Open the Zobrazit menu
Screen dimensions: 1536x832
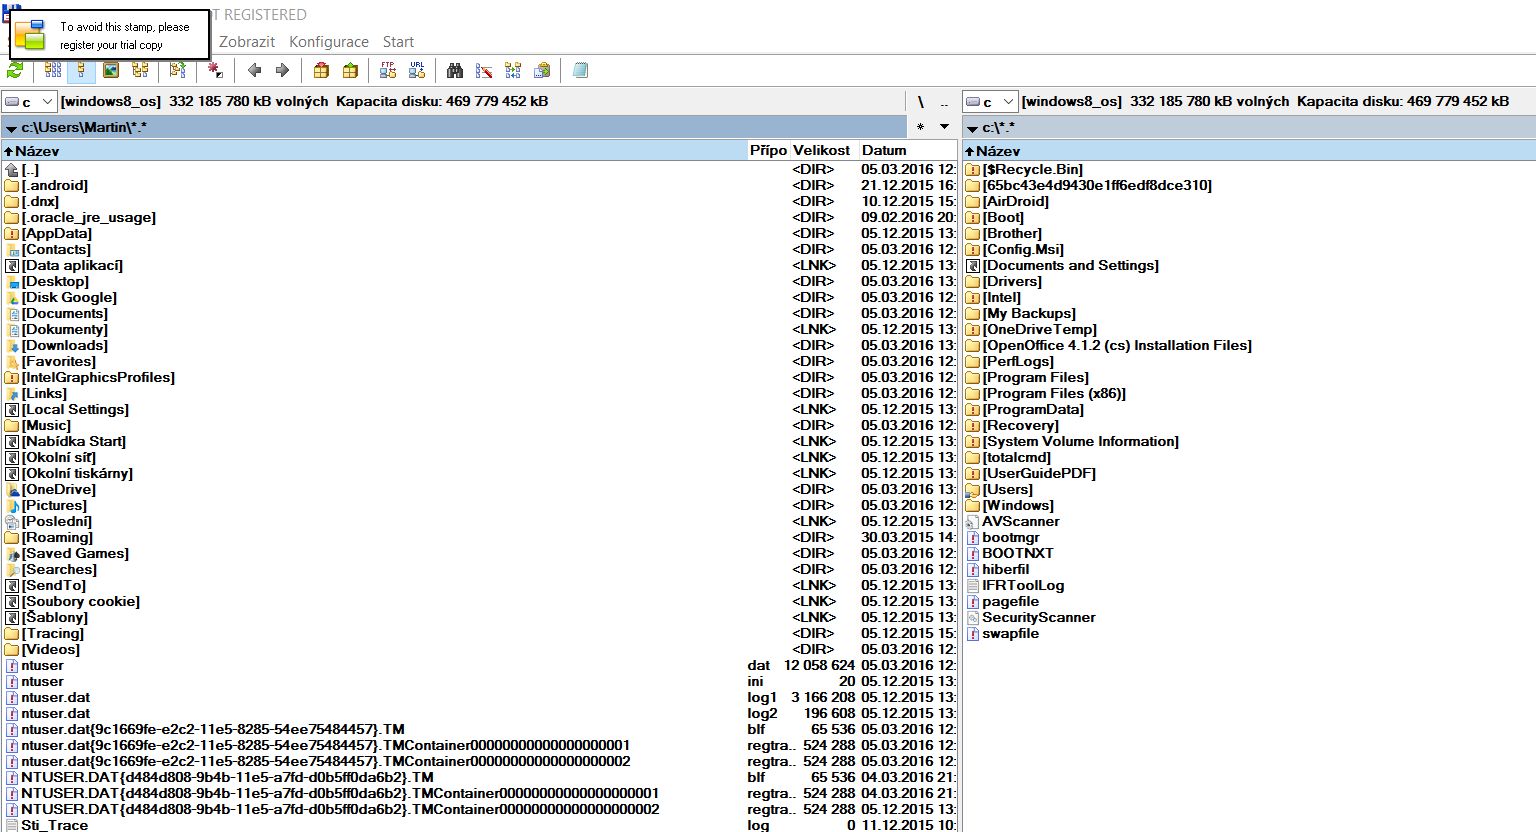coord(246,42)
